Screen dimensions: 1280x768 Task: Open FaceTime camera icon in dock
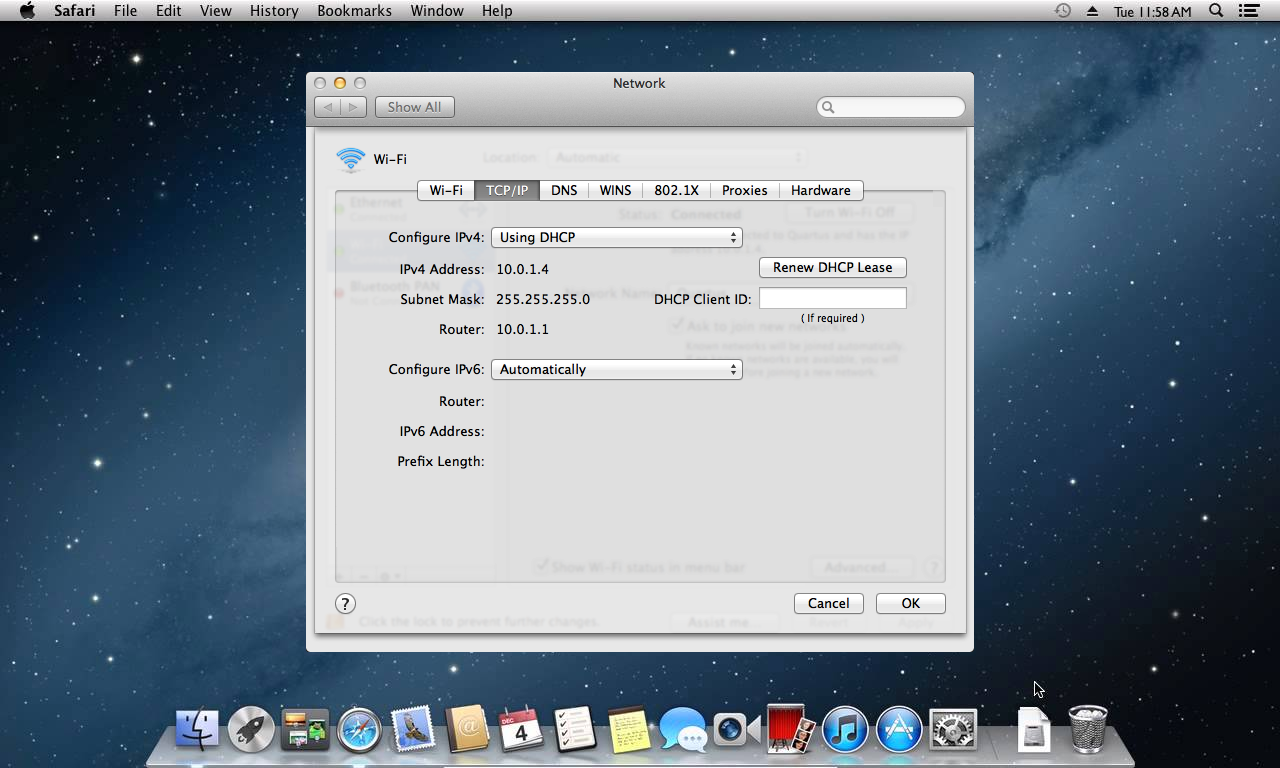[737, 729]
